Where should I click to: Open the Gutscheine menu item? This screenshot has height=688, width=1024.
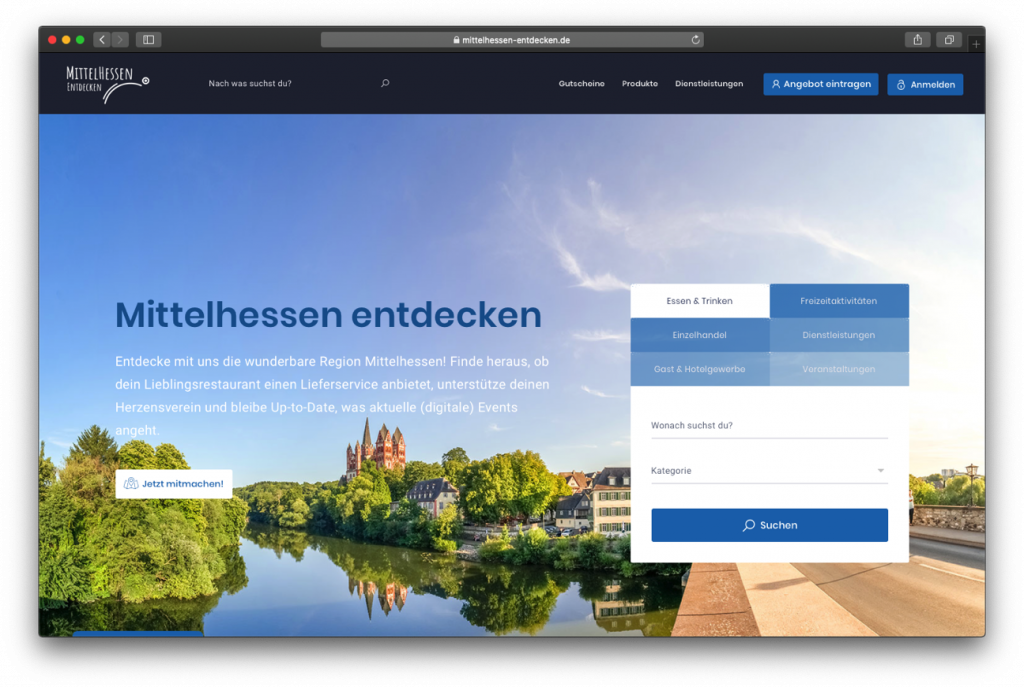(581, 84)
